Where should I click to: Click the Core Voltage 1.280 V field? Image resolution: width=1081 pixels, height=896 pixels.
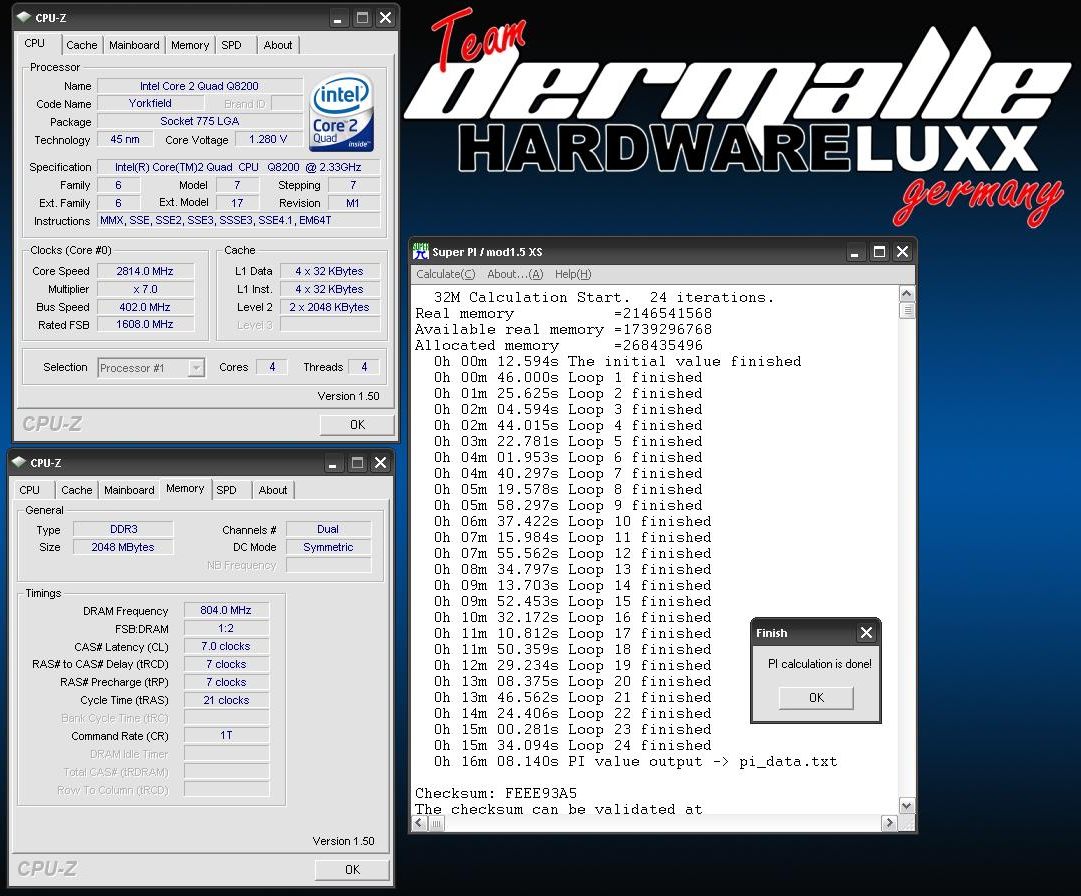[x=268, y=139]
